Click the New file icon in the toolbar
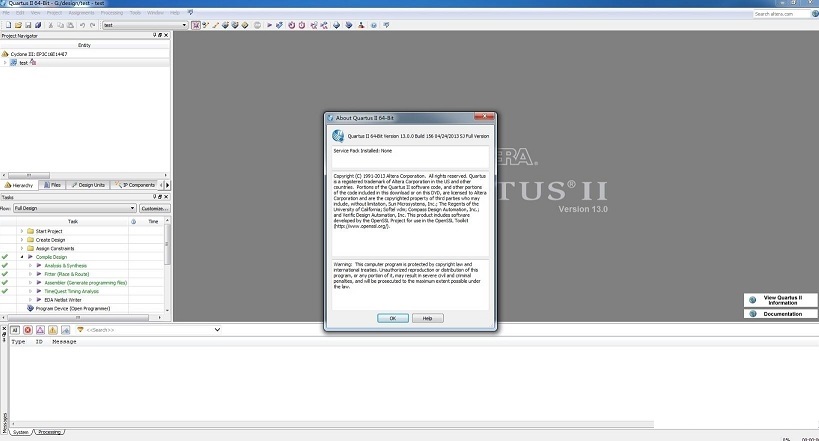819x441 pixels. click(x=8, y=25)
